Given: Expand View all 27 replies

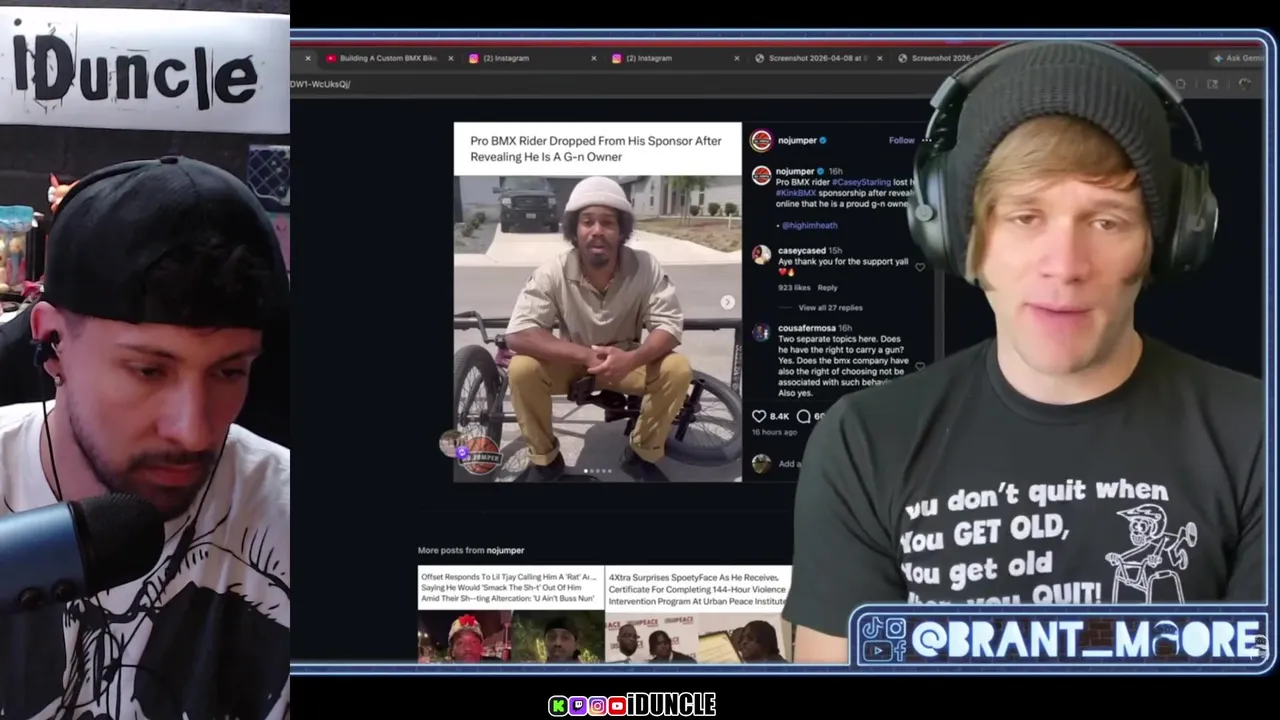Looking at the screenshot, I should 830,308.
